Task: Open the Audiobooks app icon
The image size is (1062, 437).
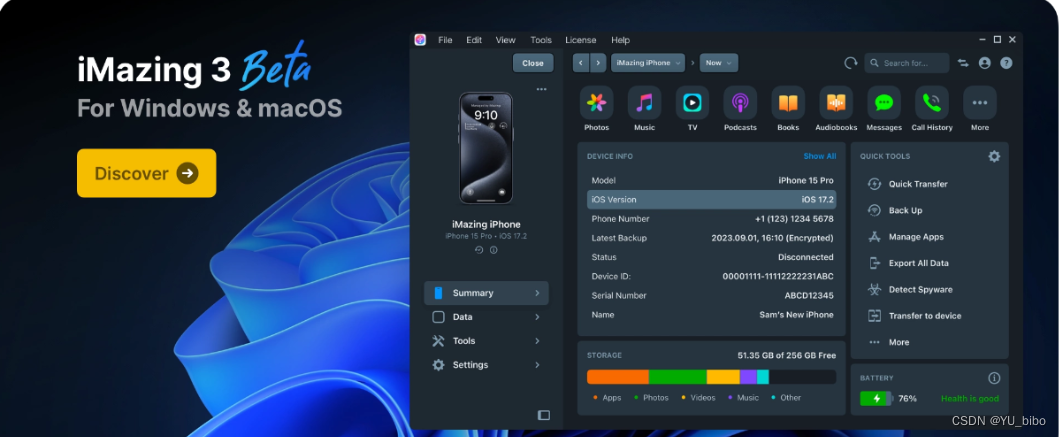Action: click(836, 103)
